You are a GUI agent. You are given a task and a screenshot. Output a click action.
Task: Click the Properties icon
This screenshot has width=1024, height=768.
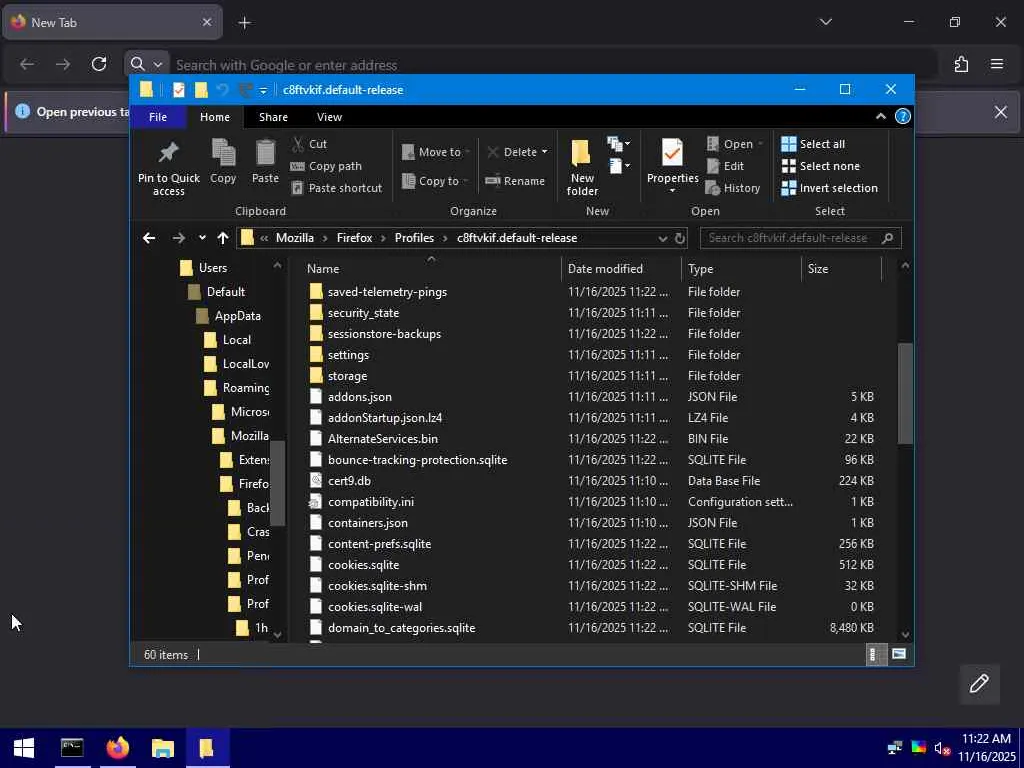(672, 153)
